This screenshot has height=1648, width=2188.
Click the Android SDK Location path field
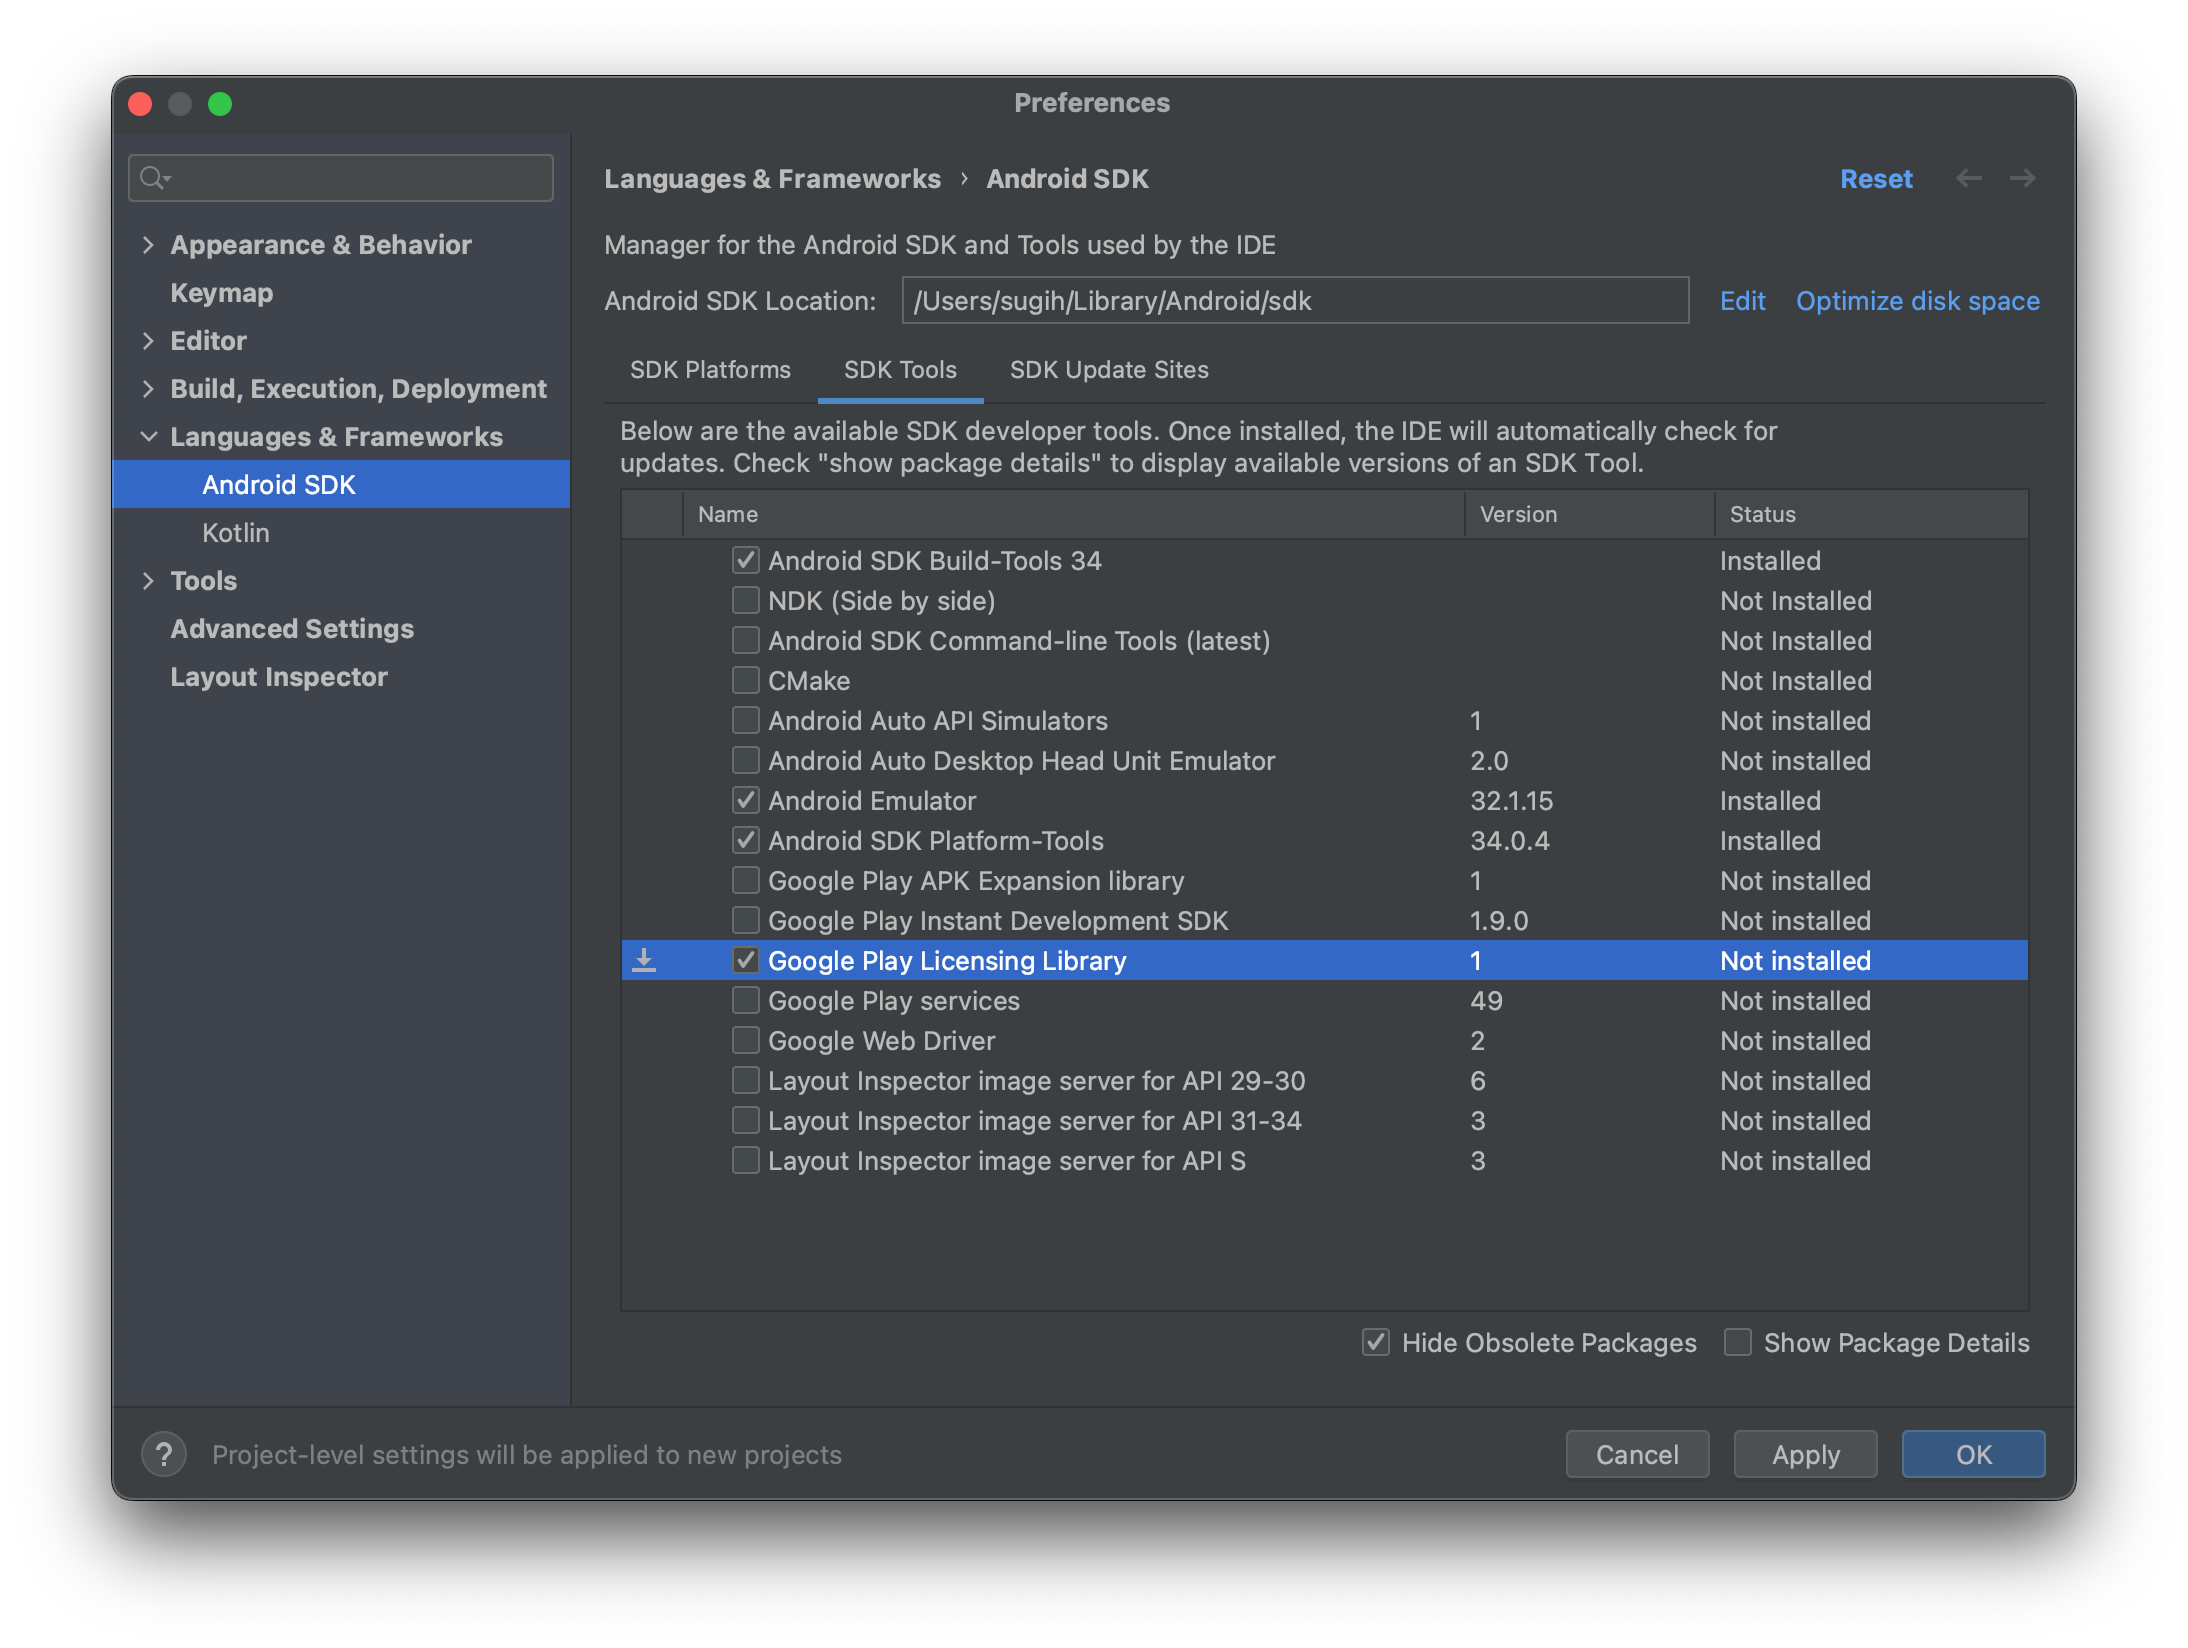pos(1294,301)
